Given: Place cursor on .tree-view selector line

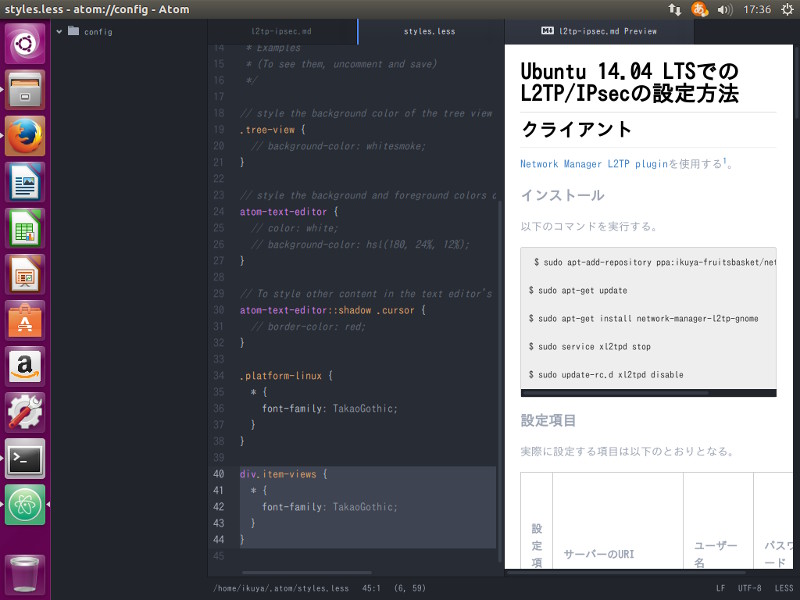Looking at the screenshot, I should pyautogui.click(x=272, y=130).
